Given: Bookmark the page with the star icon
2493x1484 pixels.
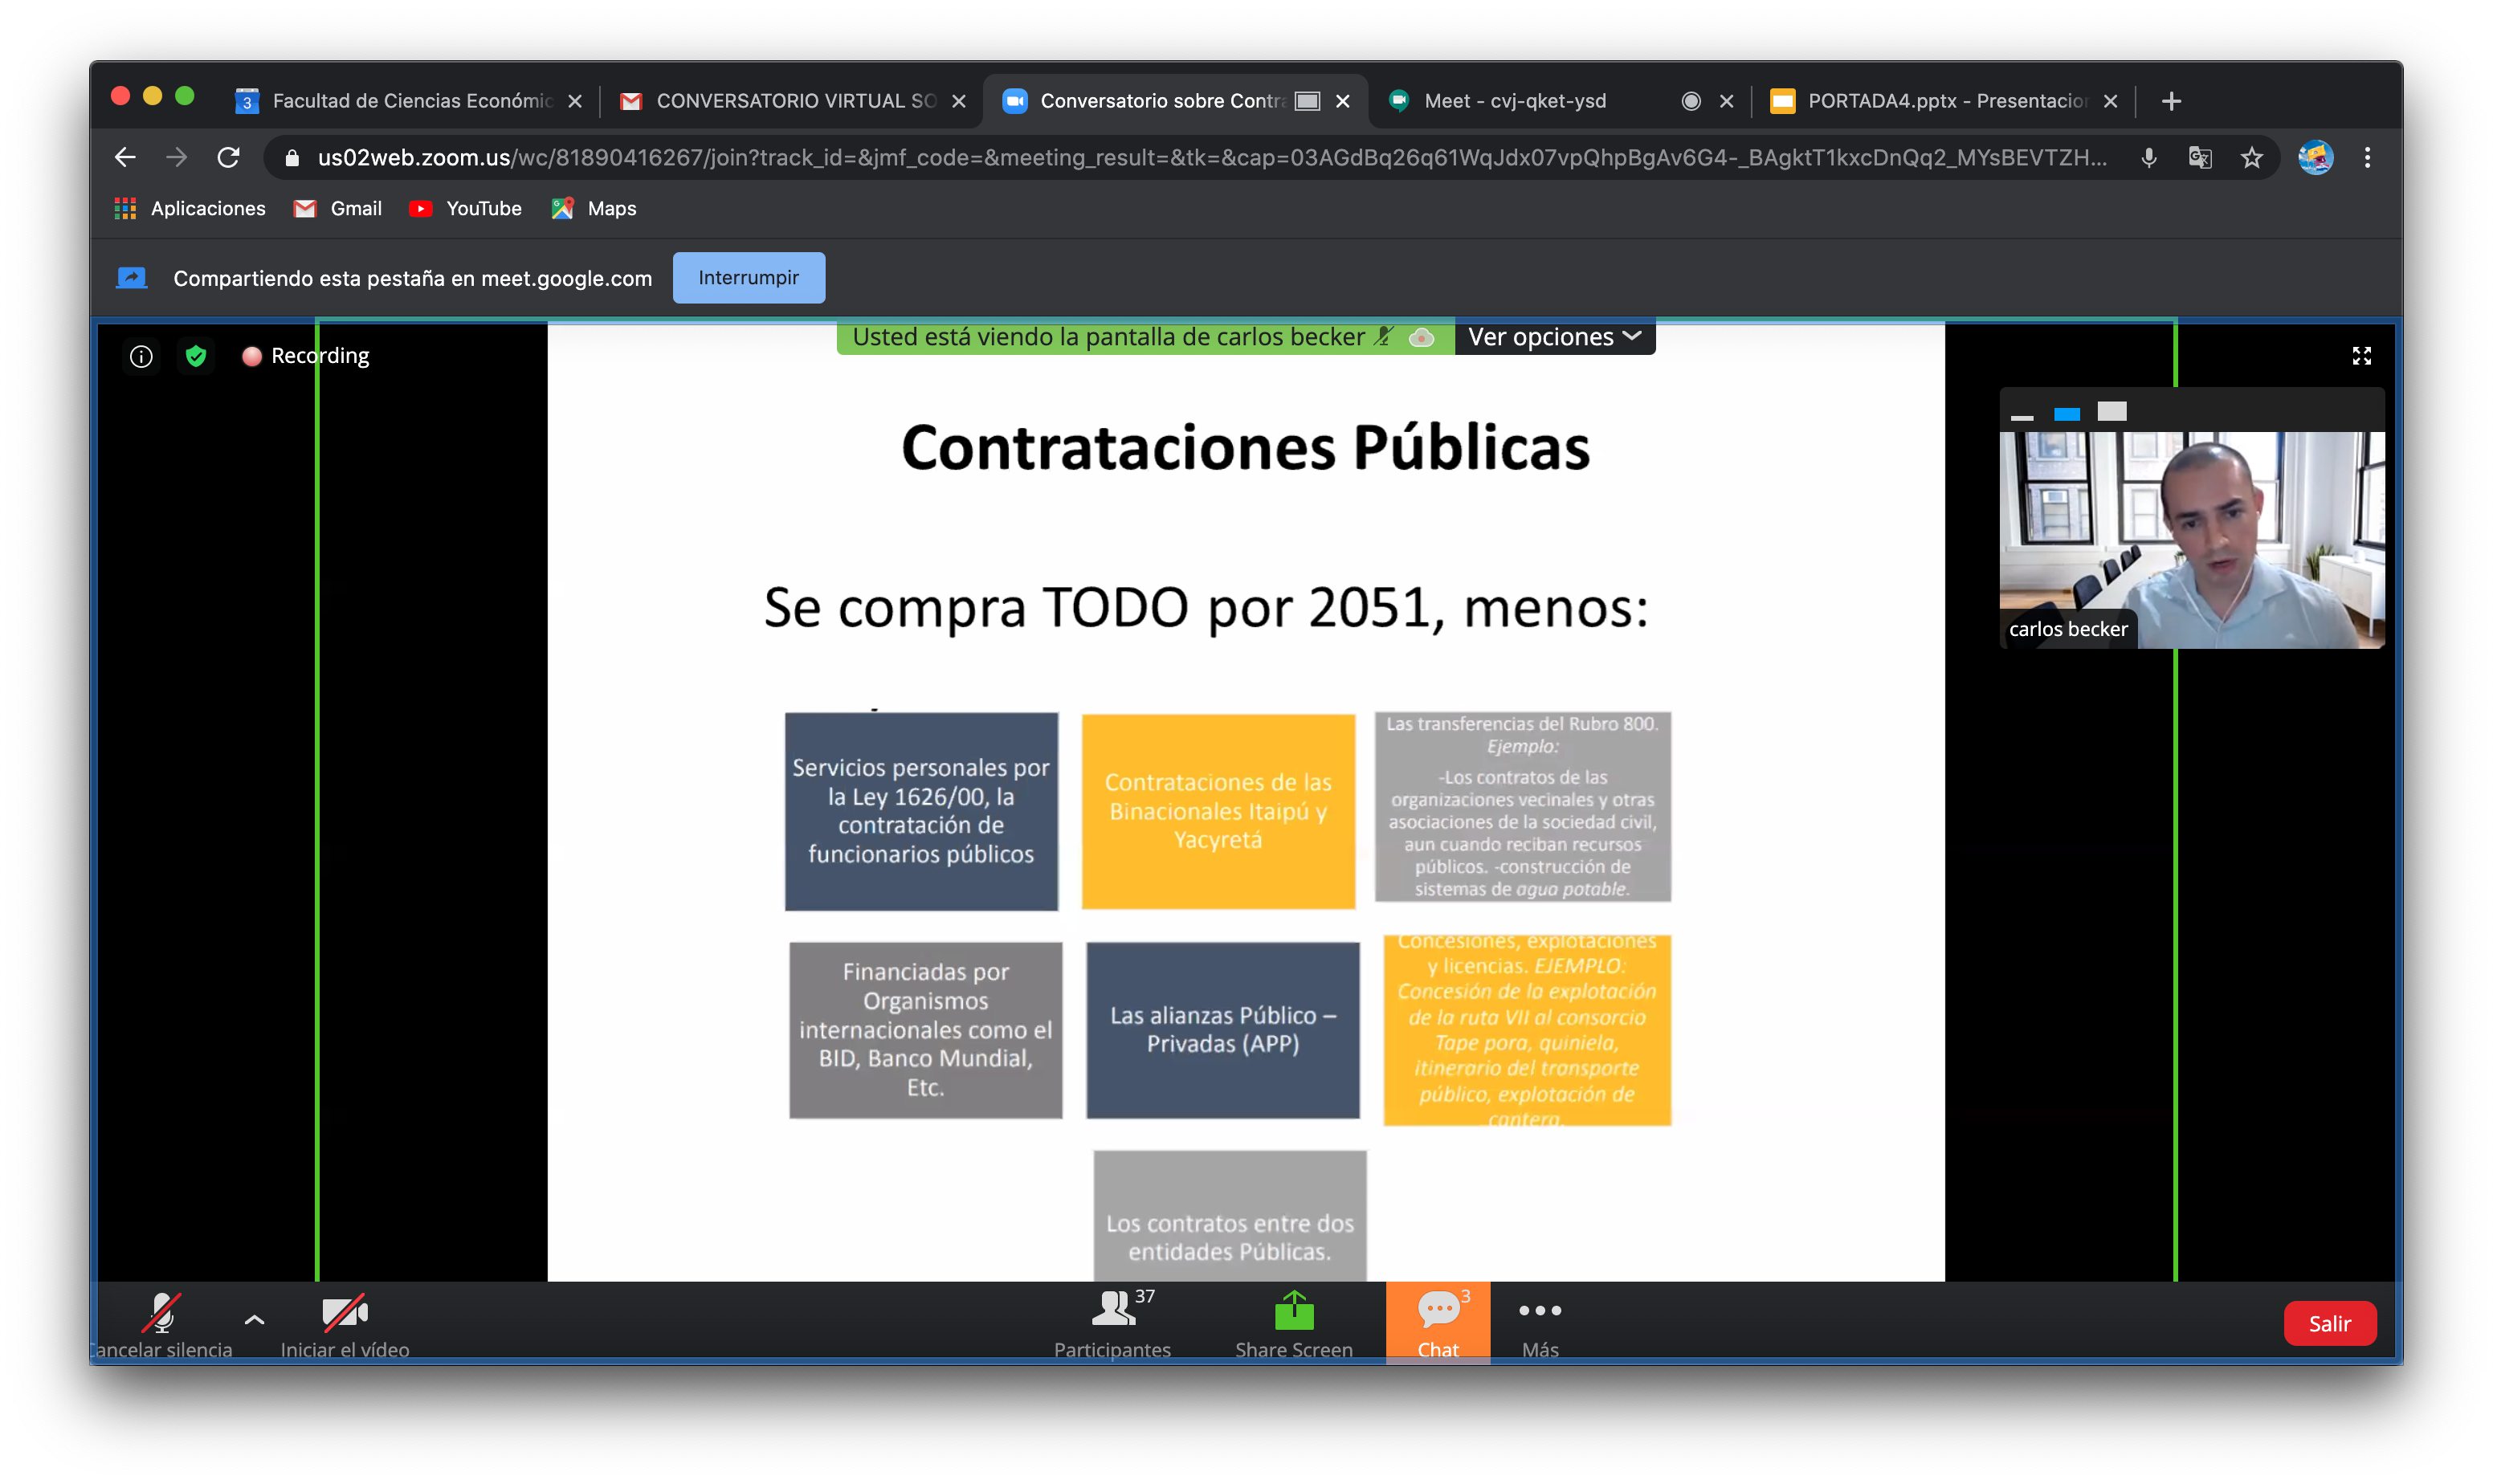Looking at the screenshot, I should 2251,158.
